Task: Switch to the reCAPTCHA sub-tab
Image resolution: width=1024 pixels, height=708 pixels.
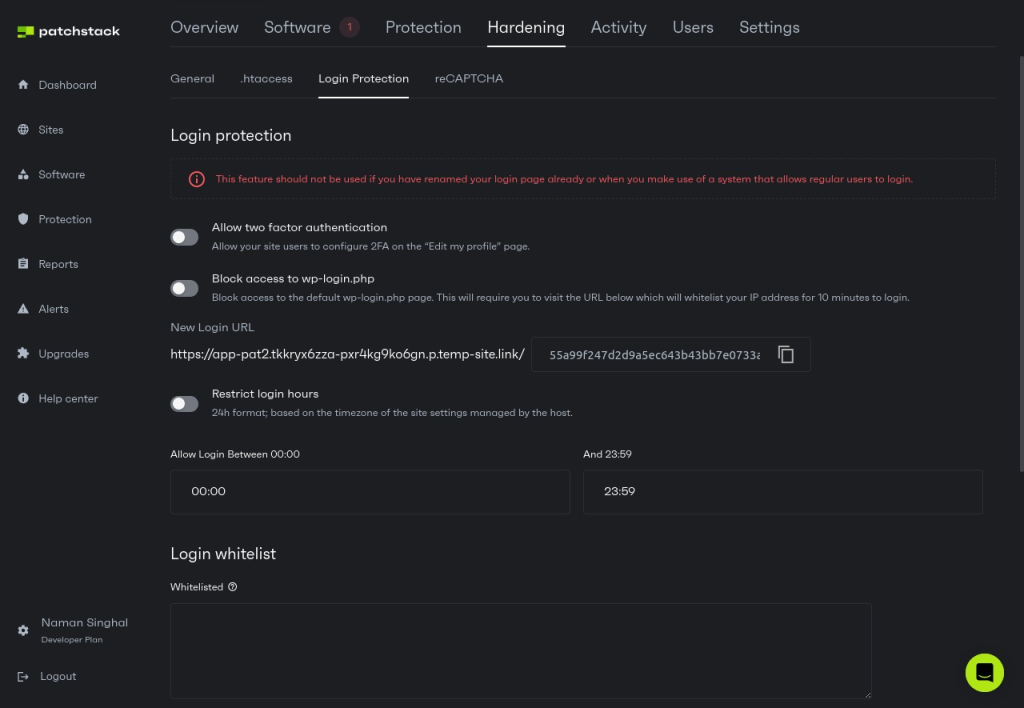Action: click(468, 78)
